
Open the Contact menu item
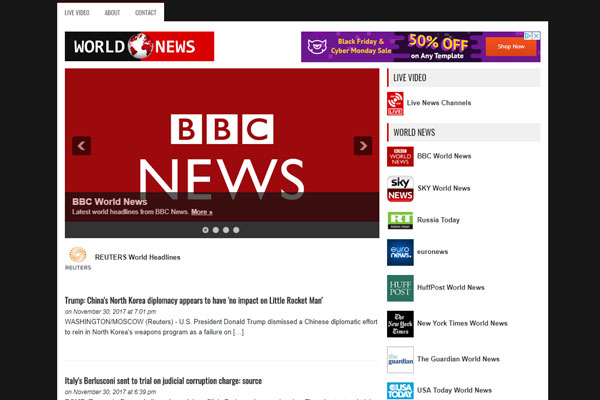(145, 13)
